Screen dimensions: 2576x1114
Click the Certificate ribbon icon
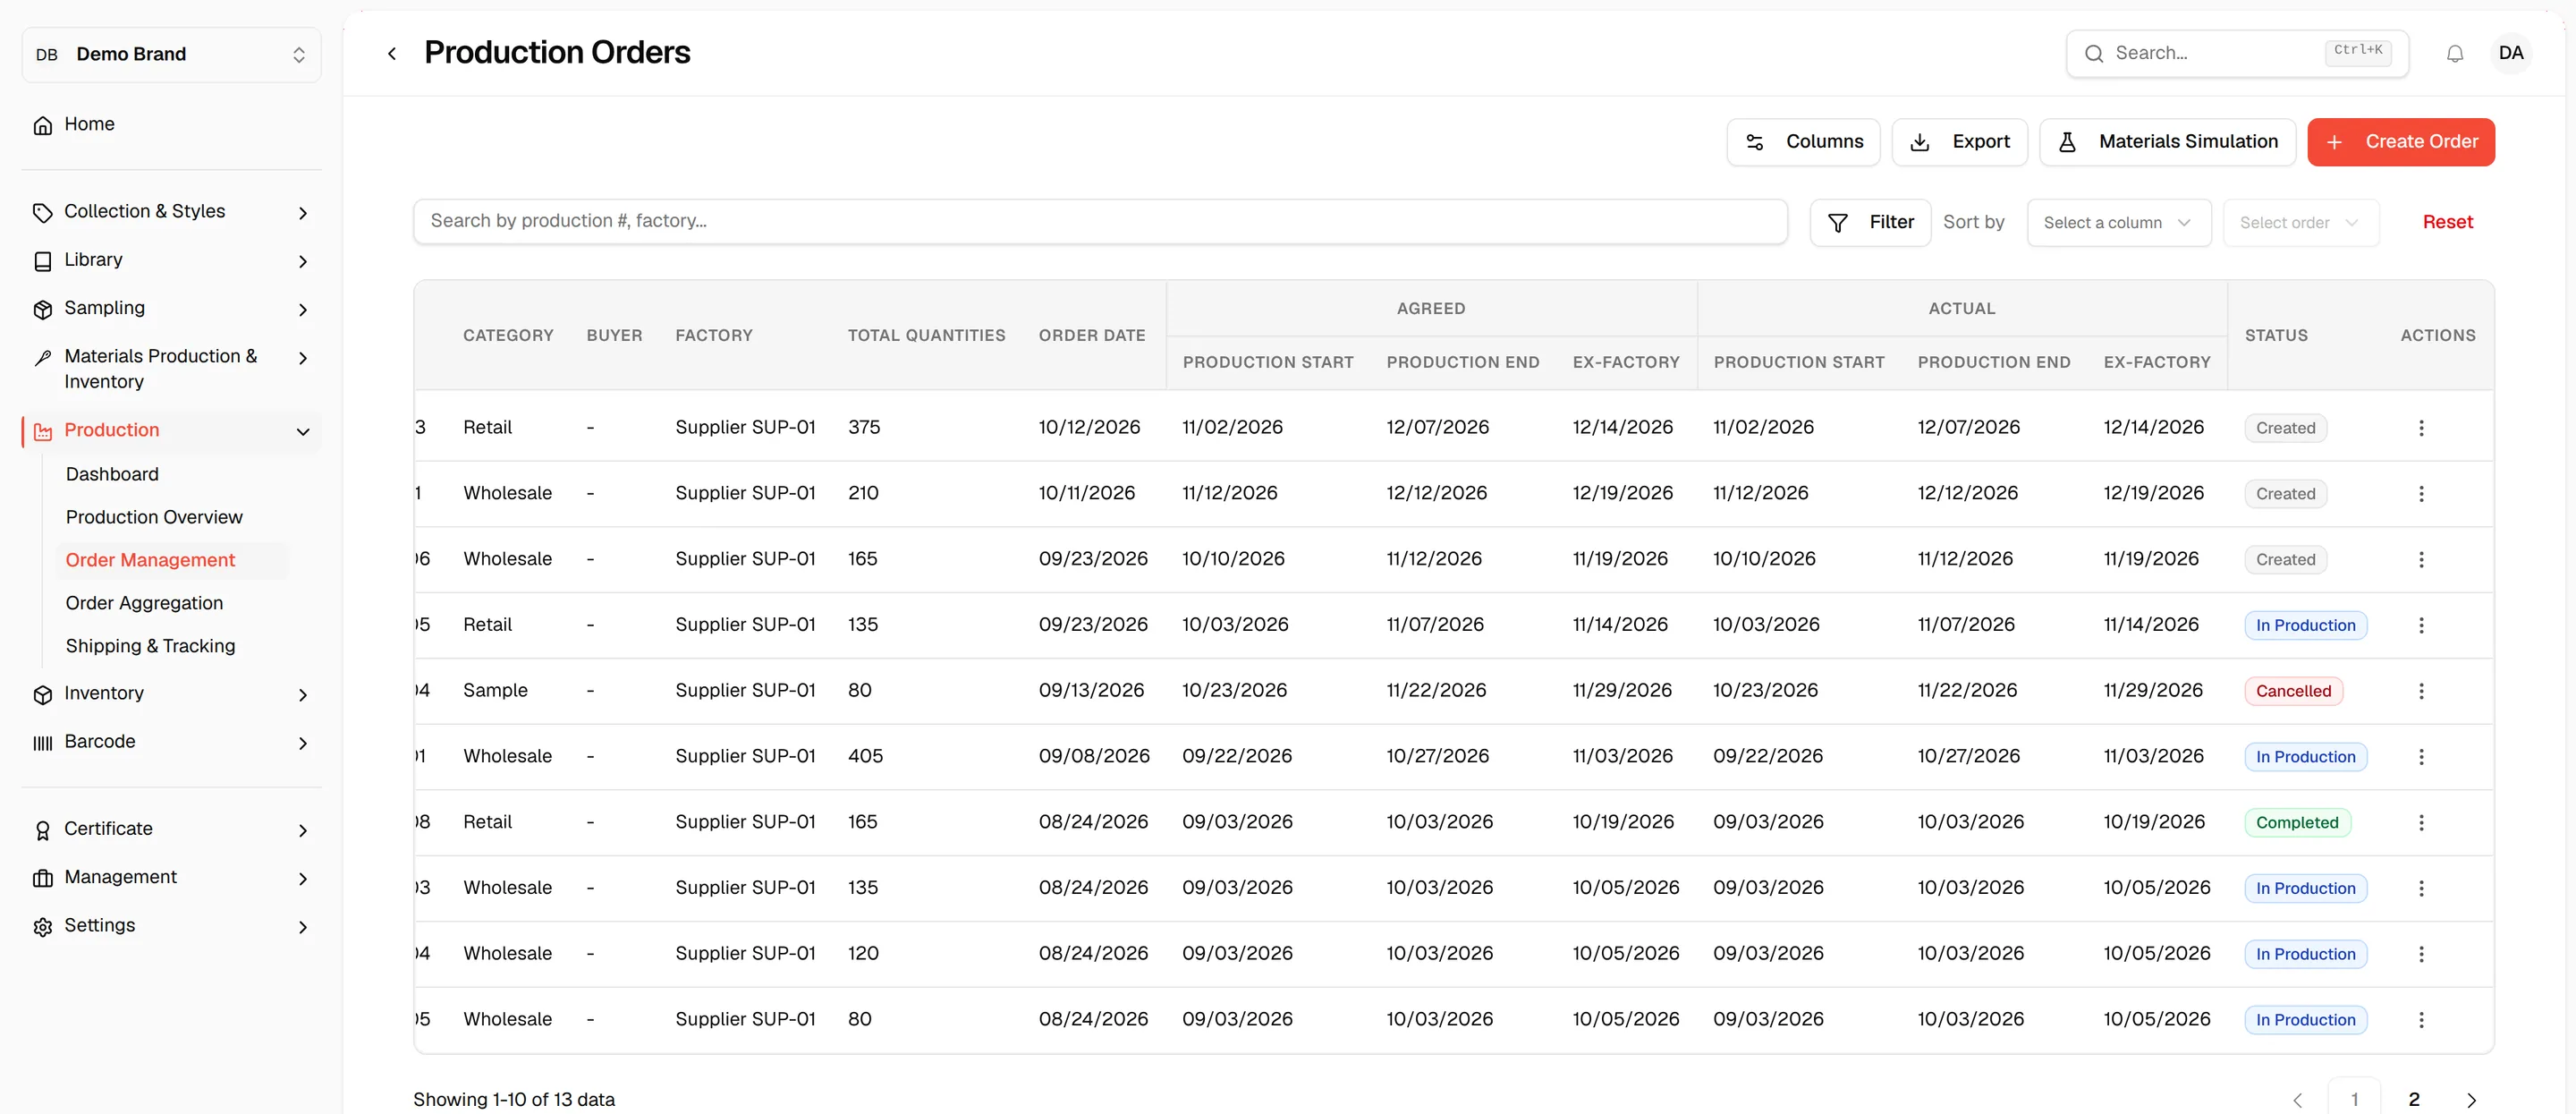pos(43,830)
